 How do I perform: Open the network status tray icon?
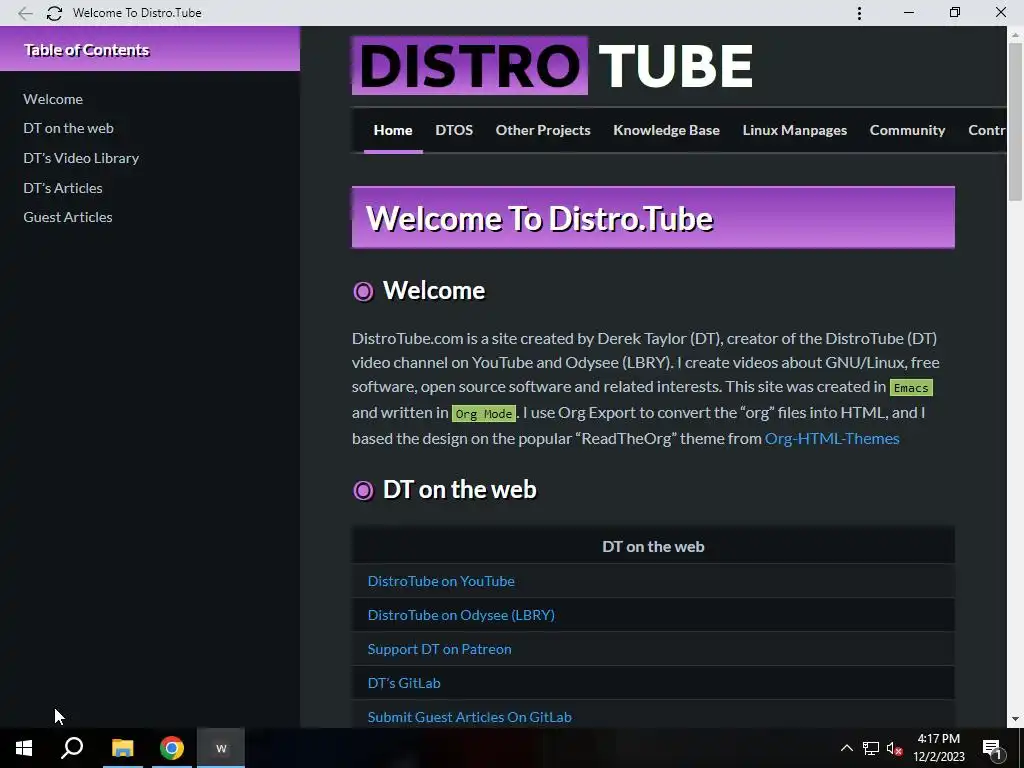click(x=871, y=748)
